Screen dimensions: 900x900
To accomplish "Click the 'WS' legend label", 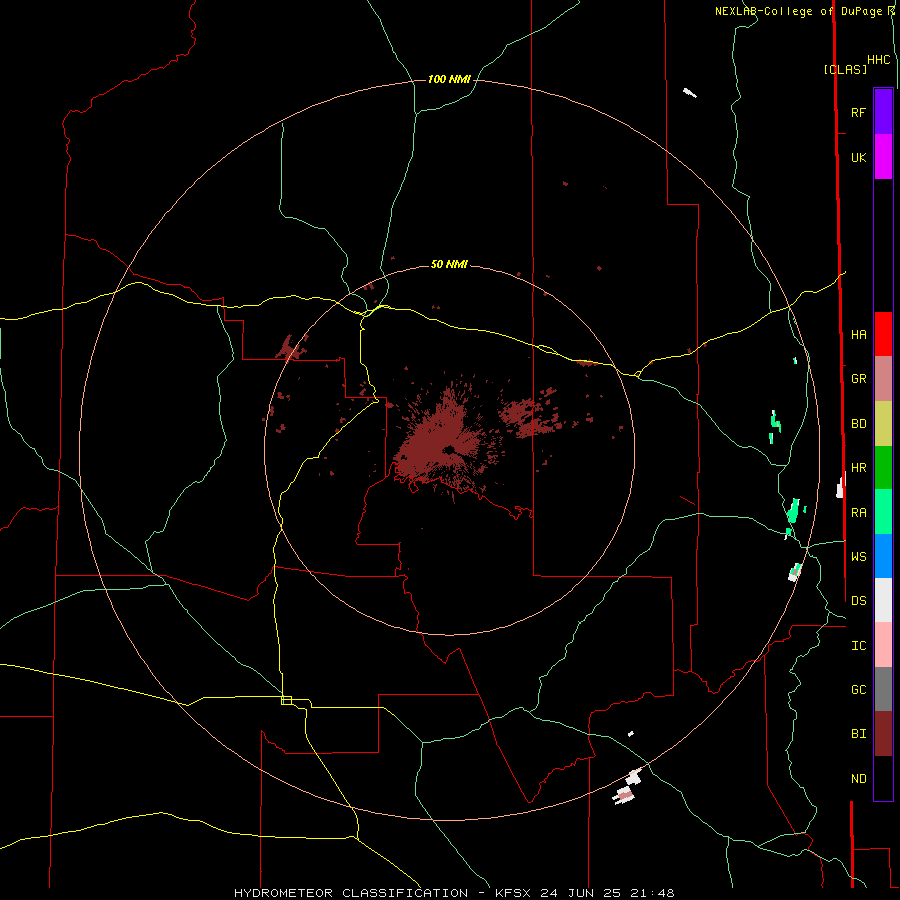I will tap(859, 557).
